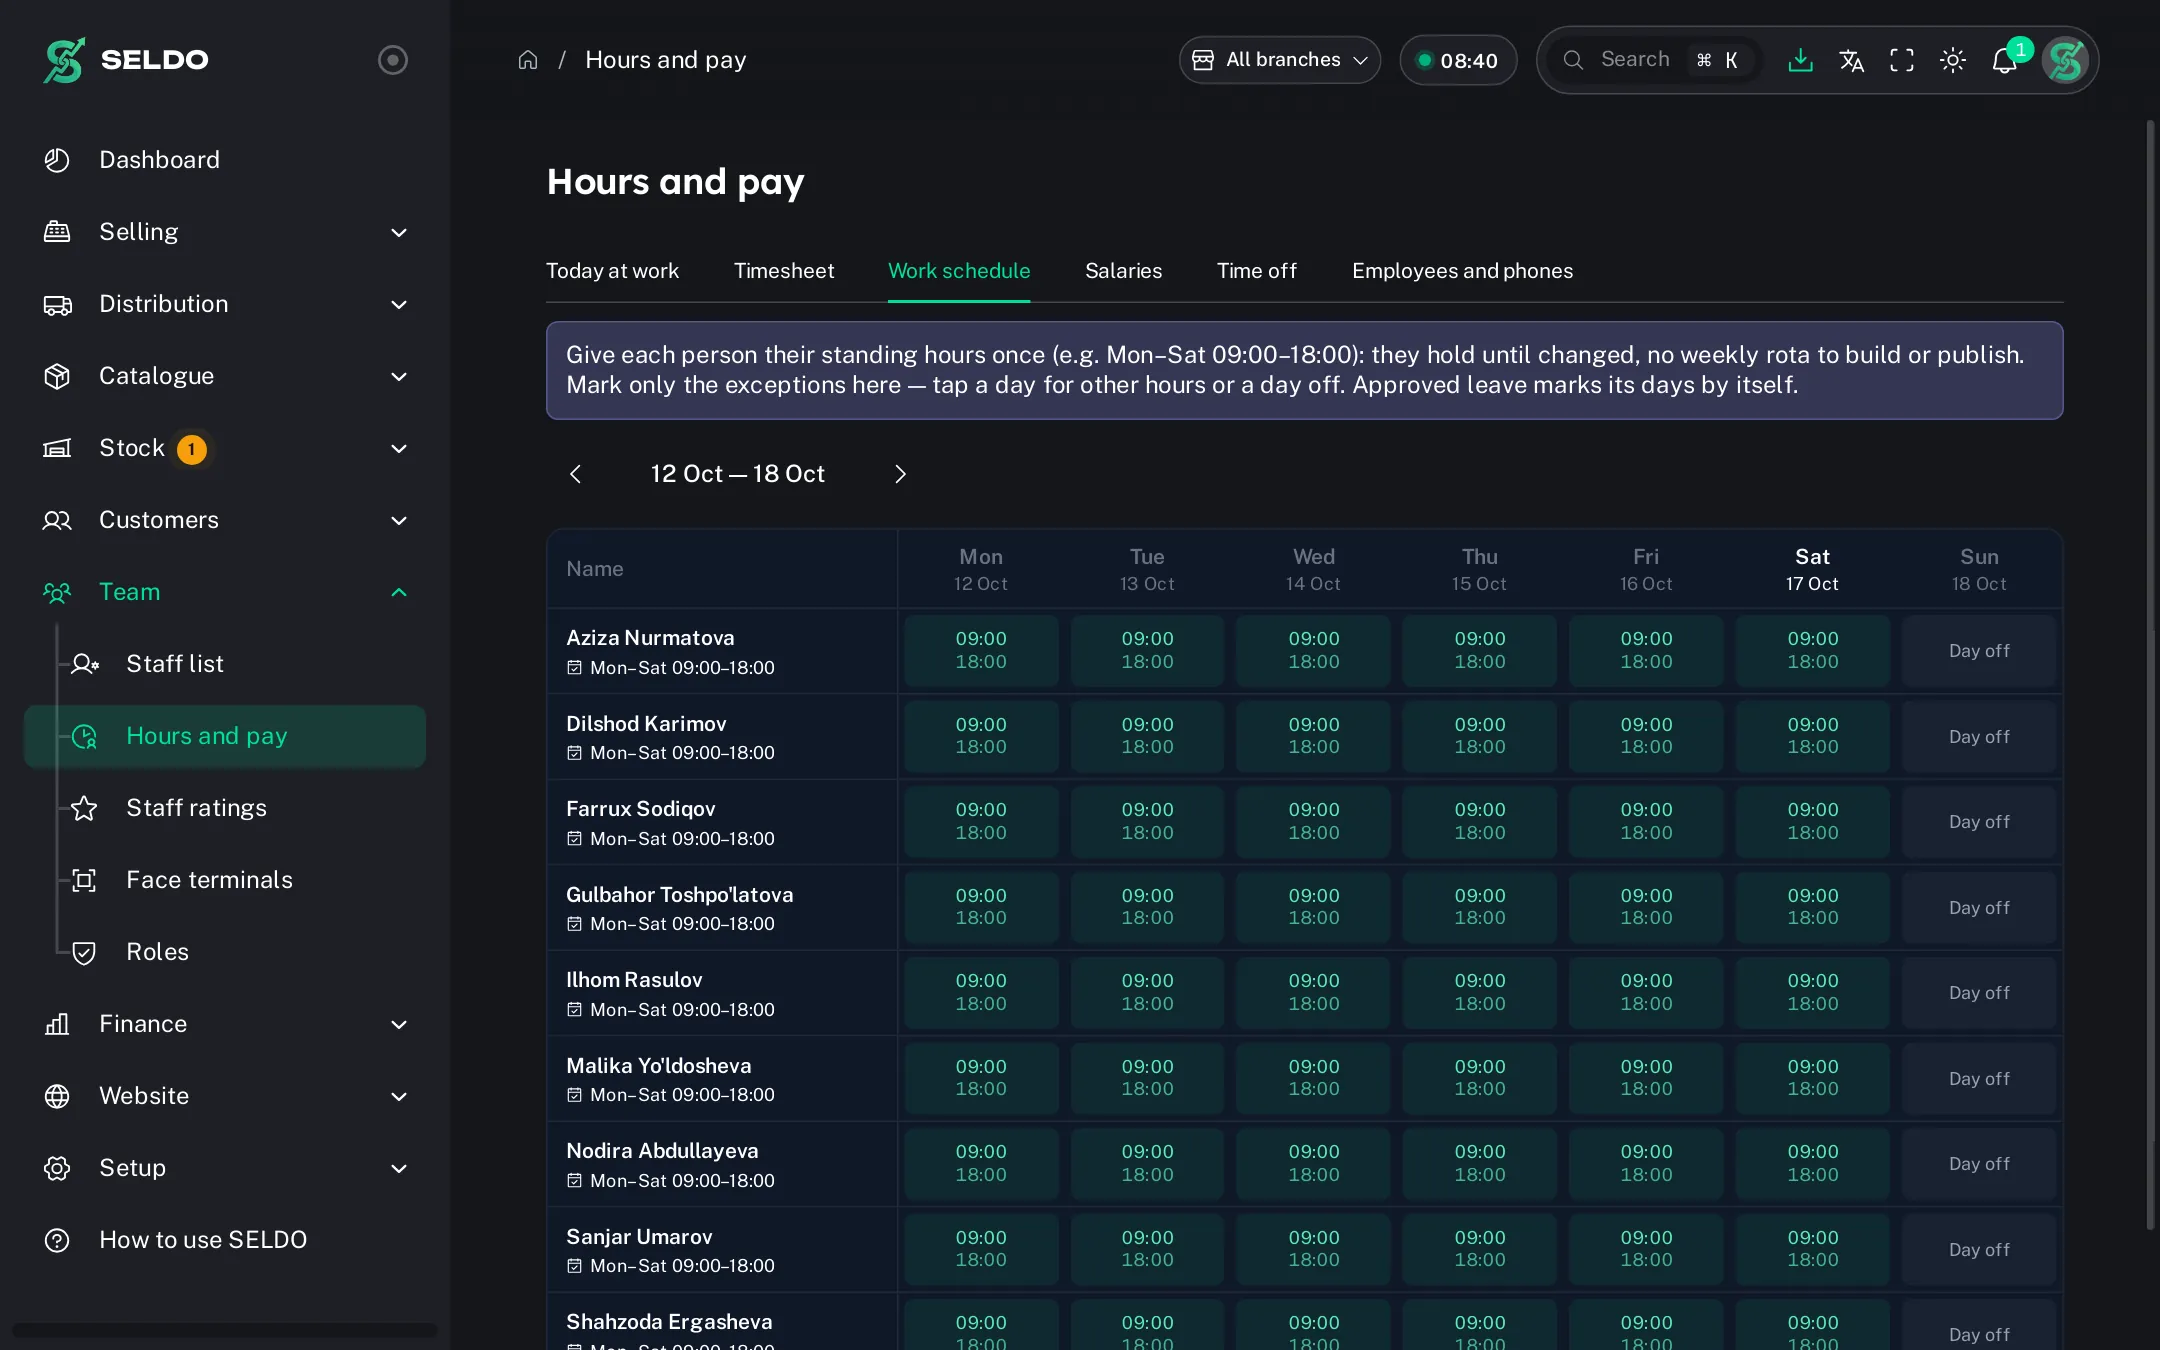Open the user profile avatar
This screenshot has height=1350, width=2160.
2066,60
